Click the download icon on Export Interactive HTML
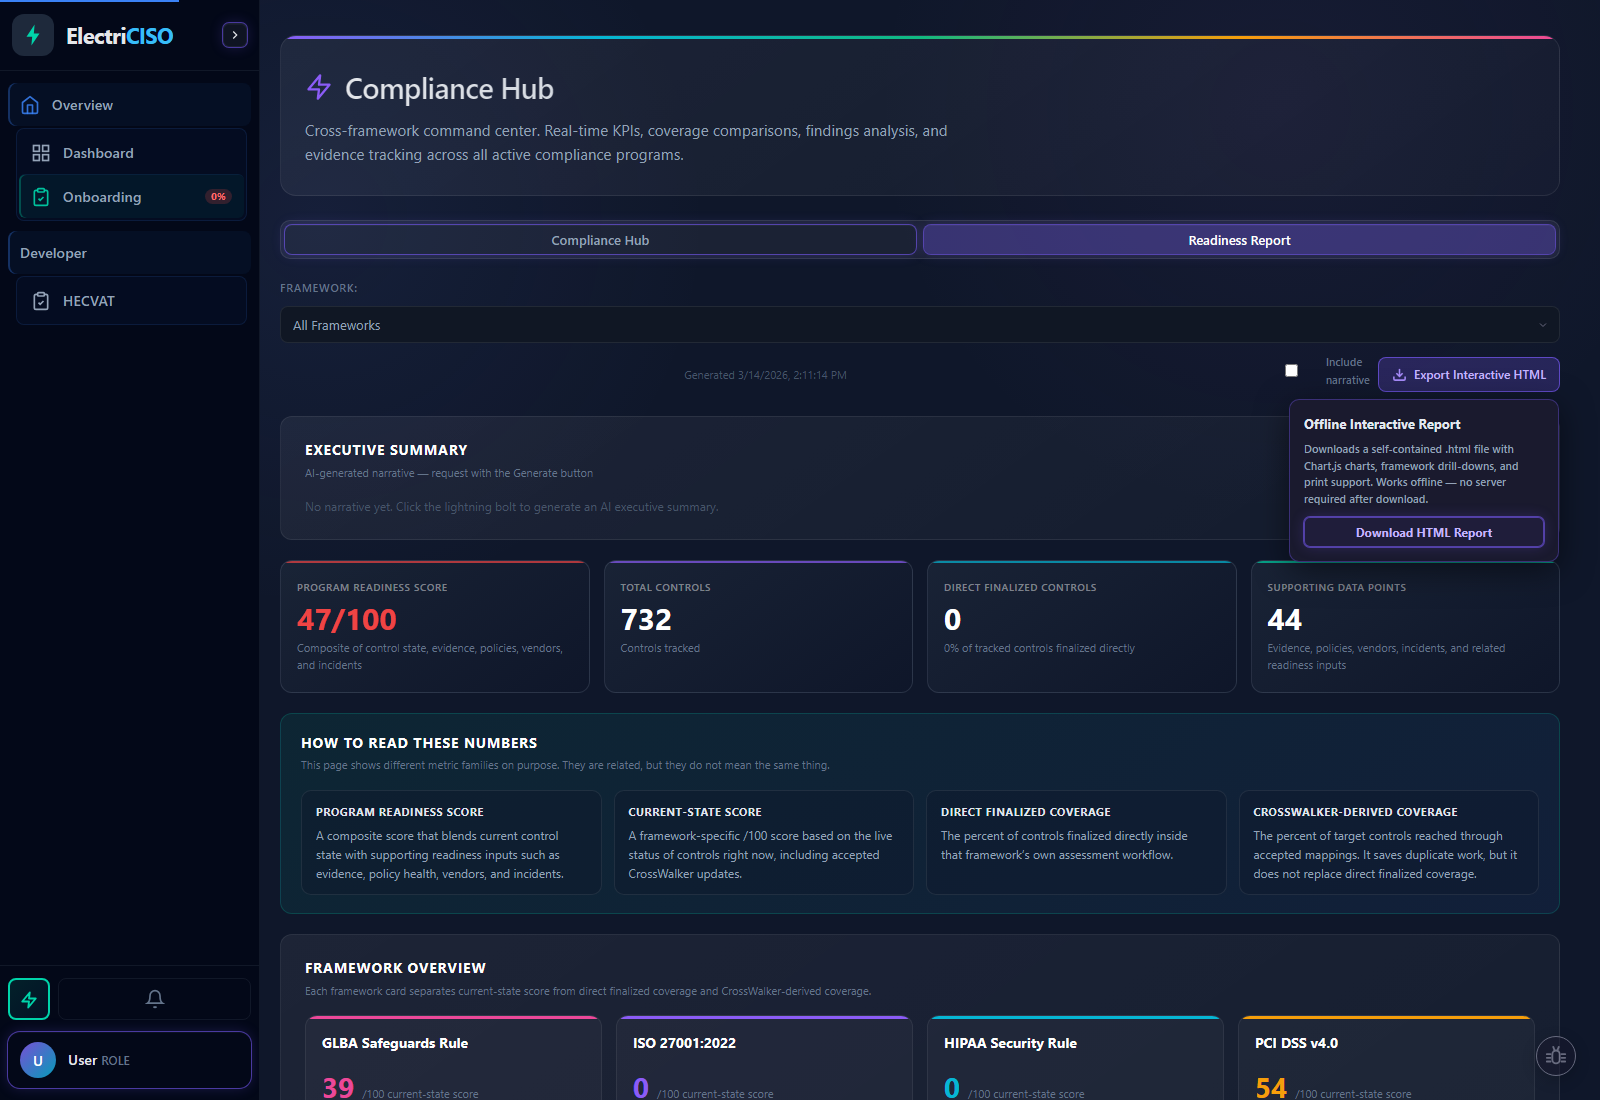1600x1100 pixels. click(x=1400, y=374)
